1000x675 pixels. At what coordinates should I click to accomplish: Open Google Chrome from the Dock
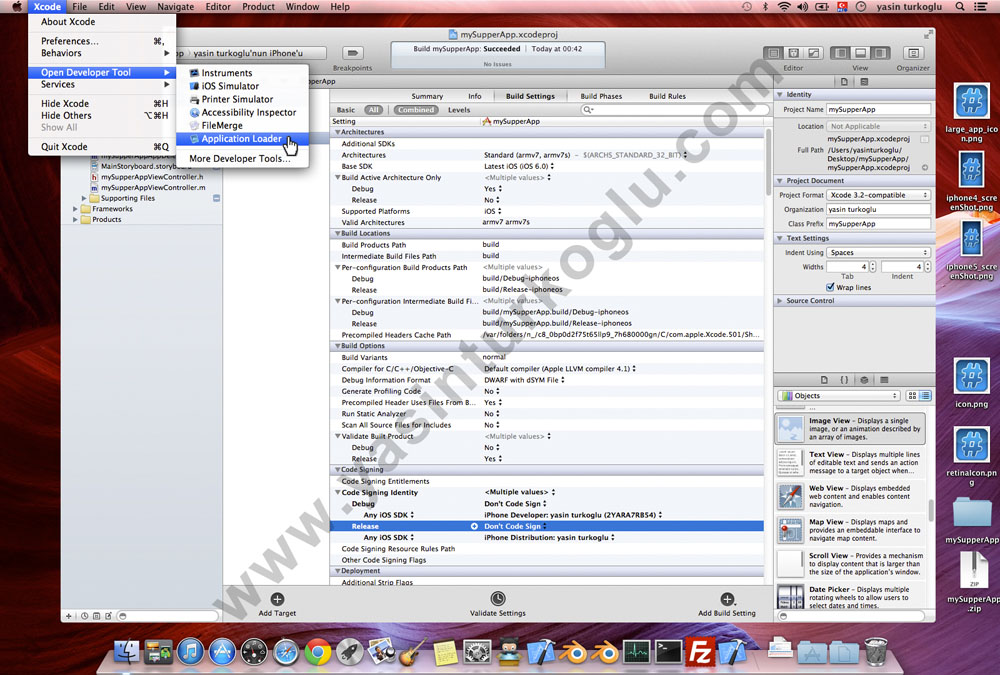point(318,651)
